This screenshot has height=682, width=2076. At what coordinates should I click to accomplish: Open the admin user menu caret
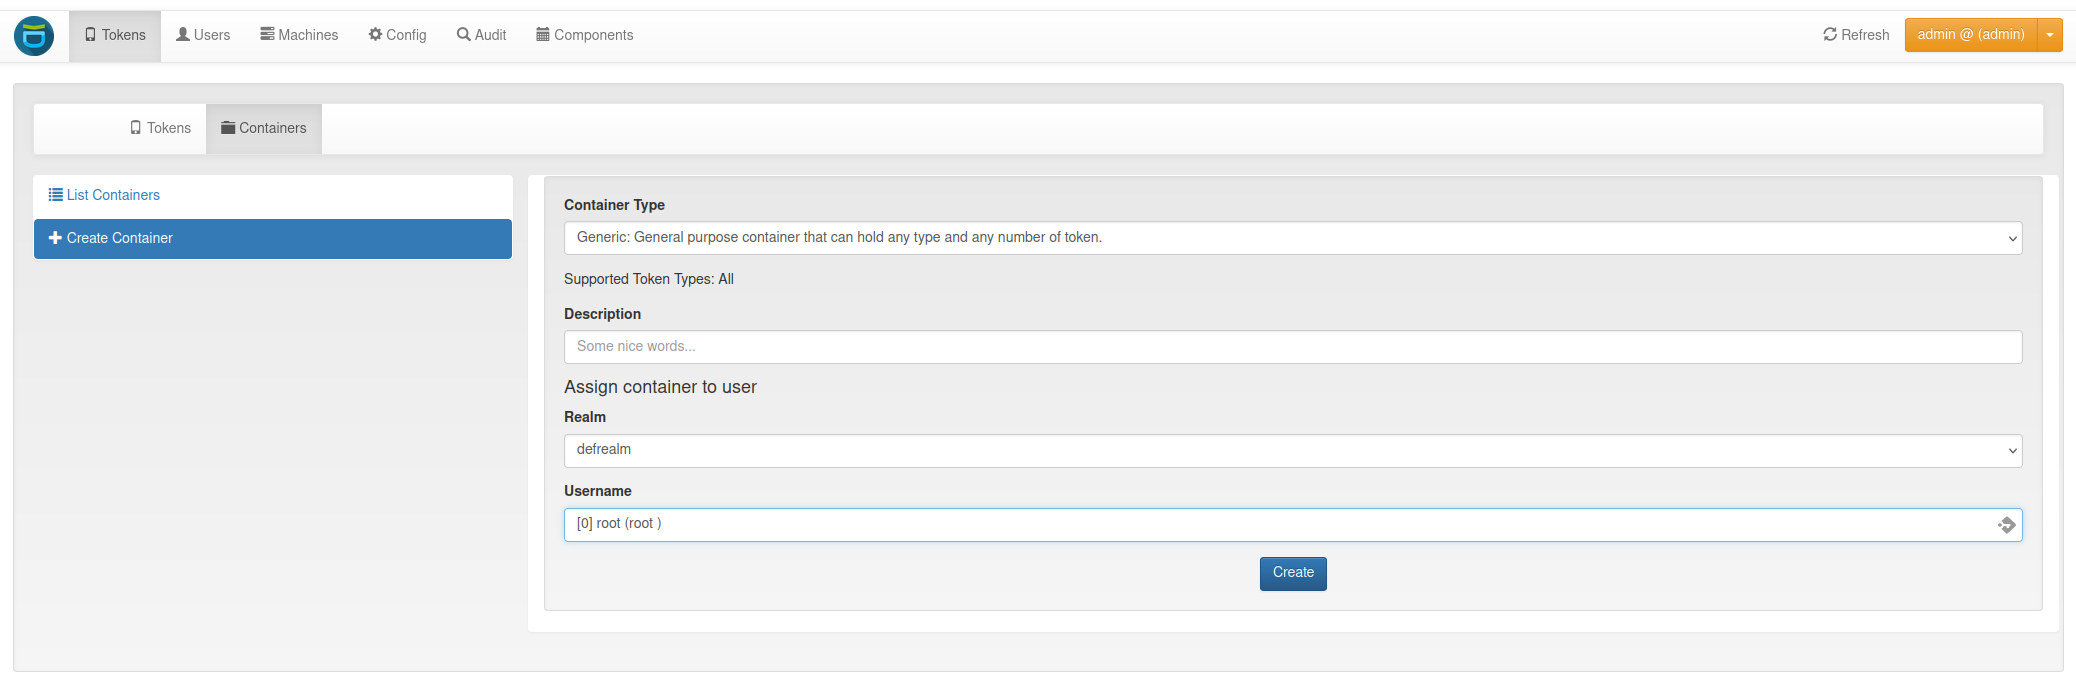point(2050,35)
